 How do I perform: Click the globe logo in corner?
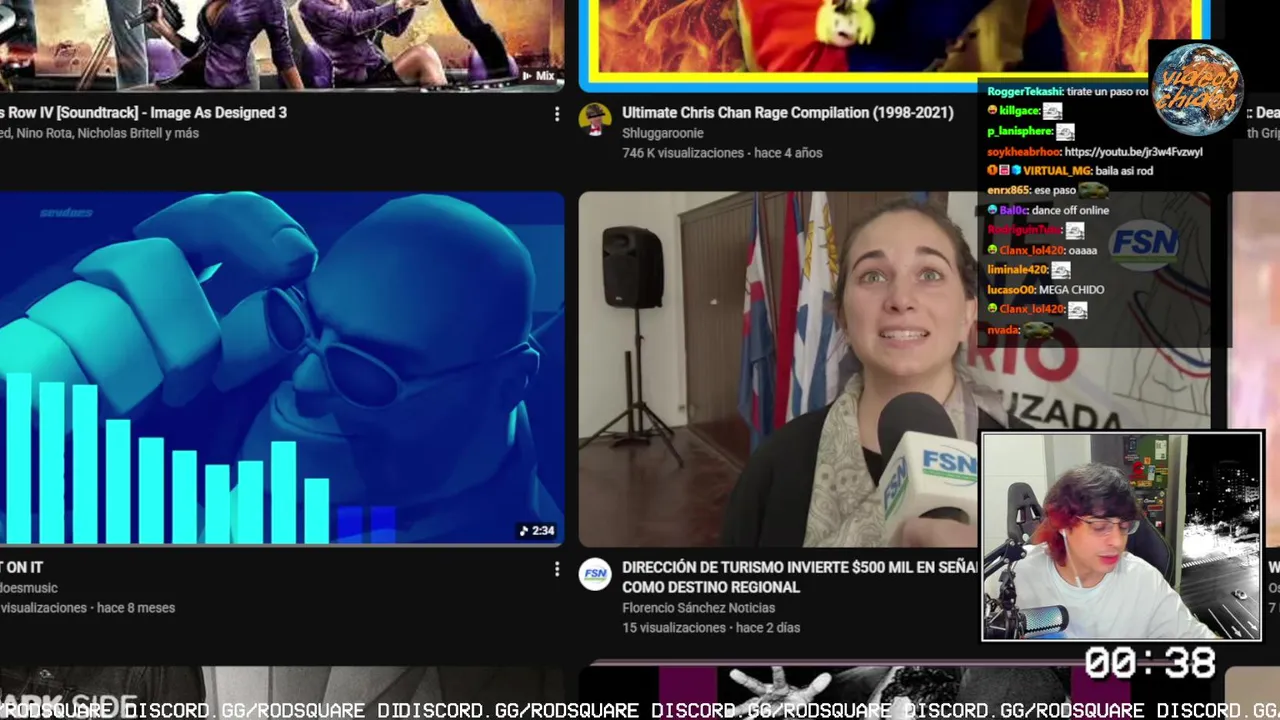tap(1197, 89)
